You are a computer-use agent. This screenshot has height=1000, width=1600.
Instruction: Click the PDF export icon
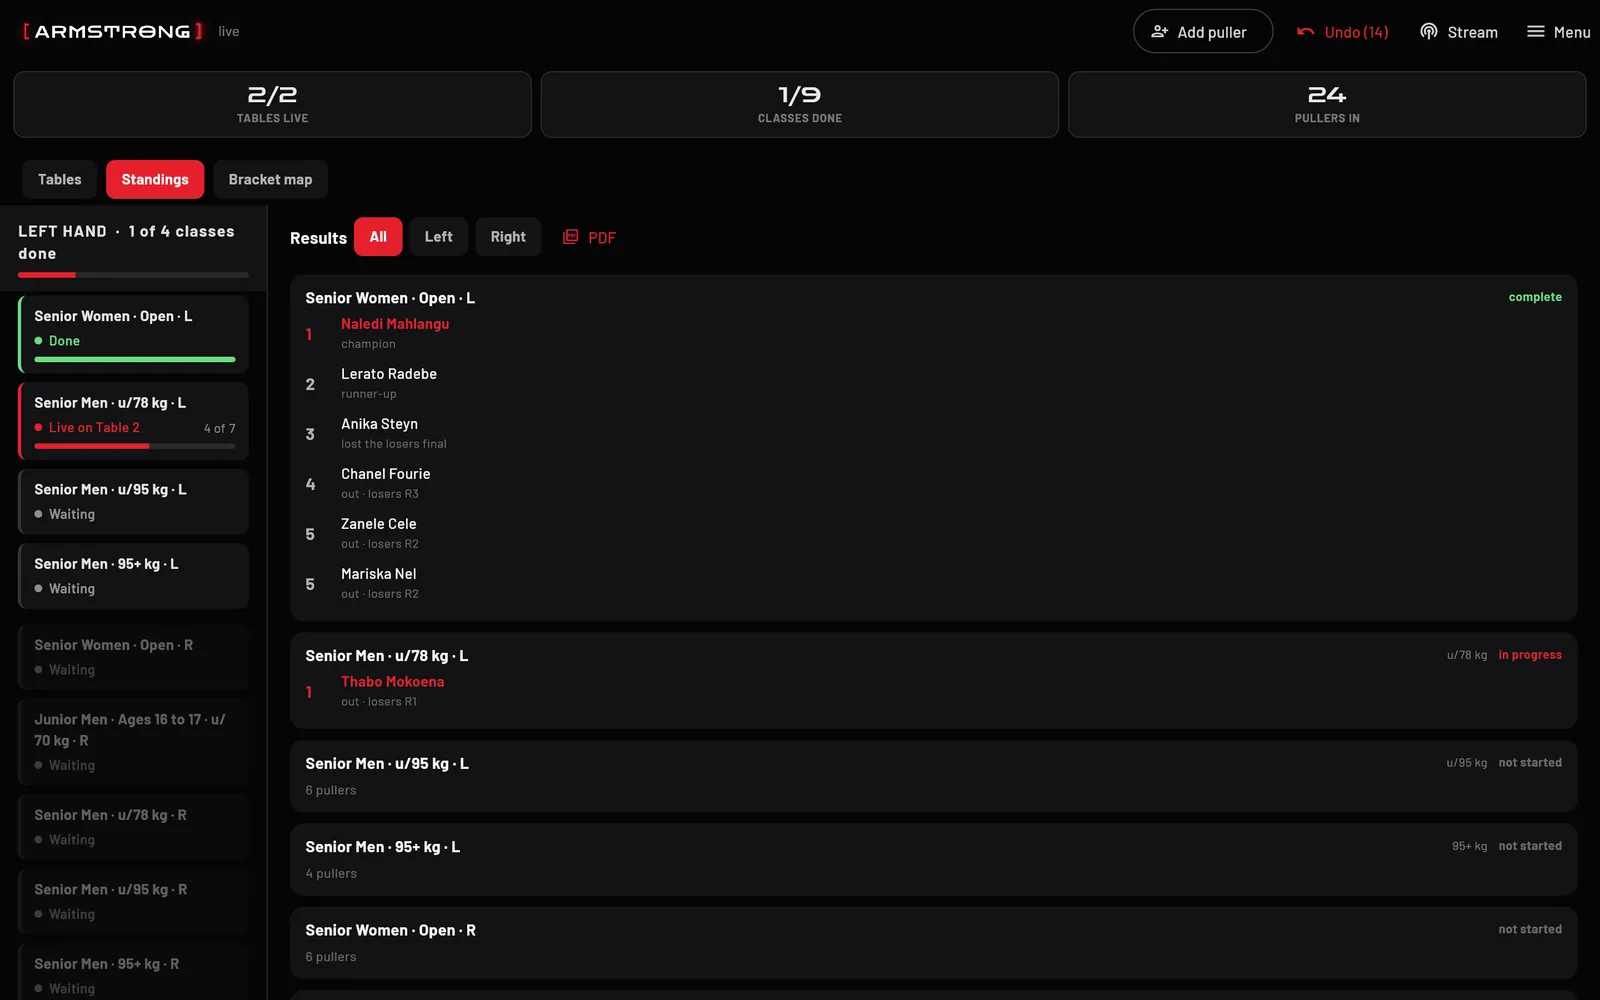point(570,237)
